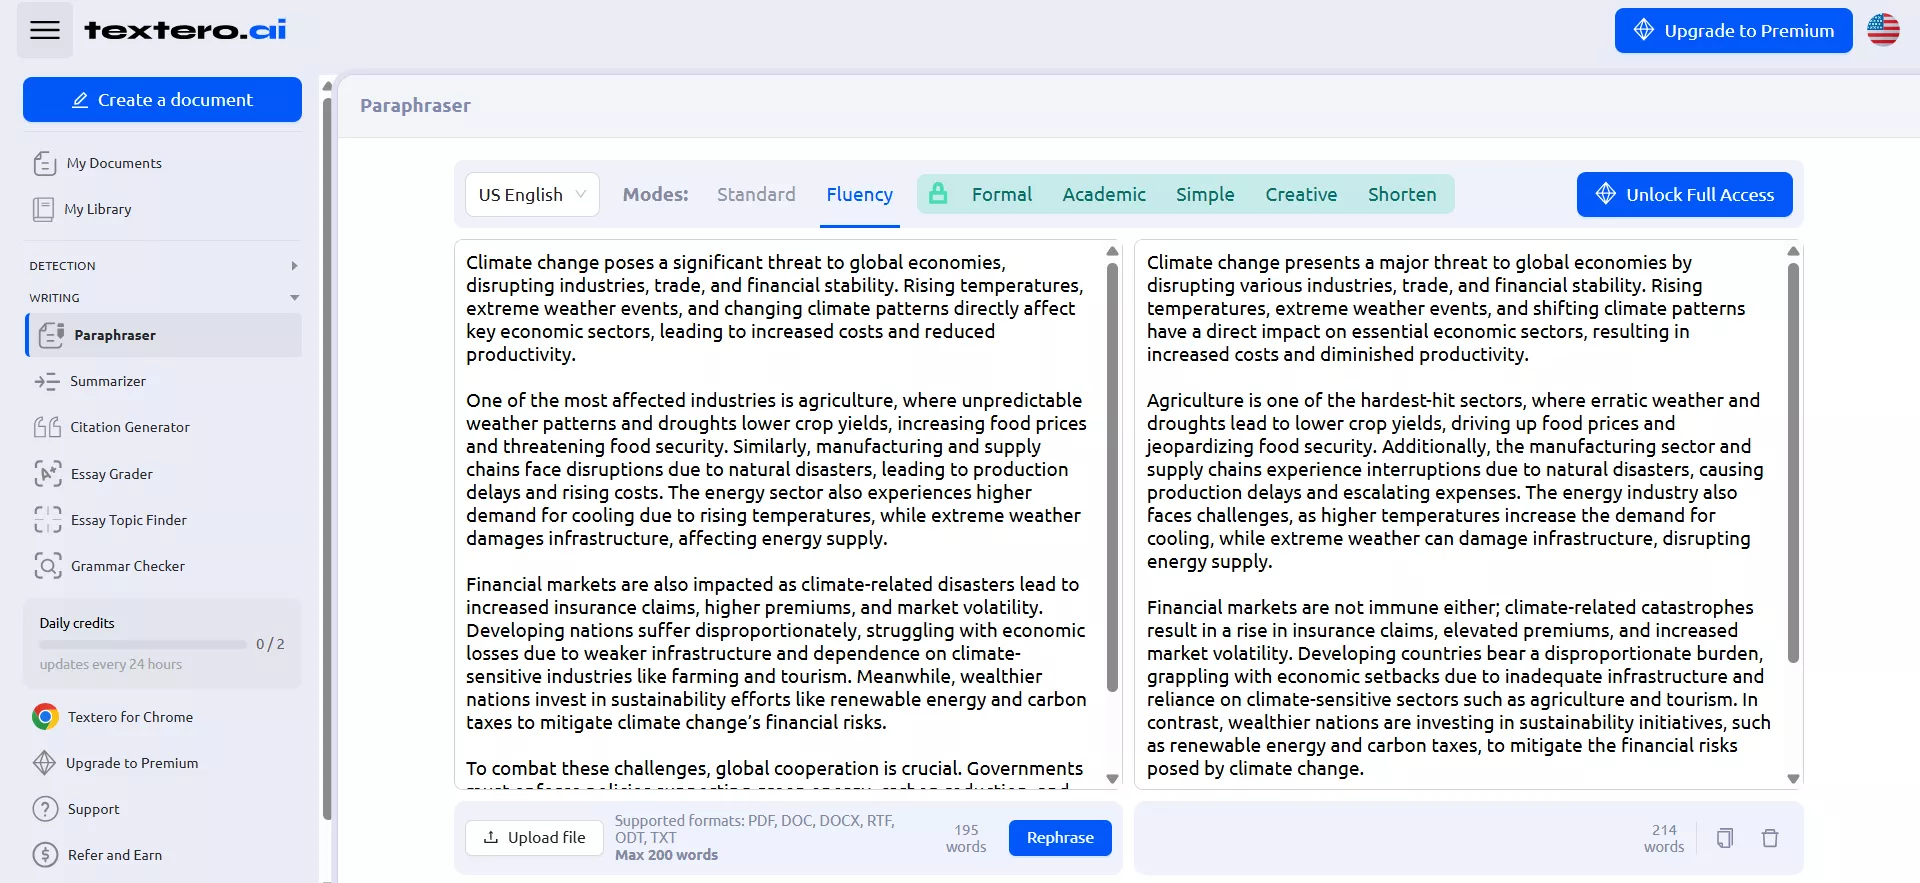This screenshot has height=883, width=1920.
Task: Copy the paraphrased output text icon
Action: pyautogui.click(x=1724, y=838)
